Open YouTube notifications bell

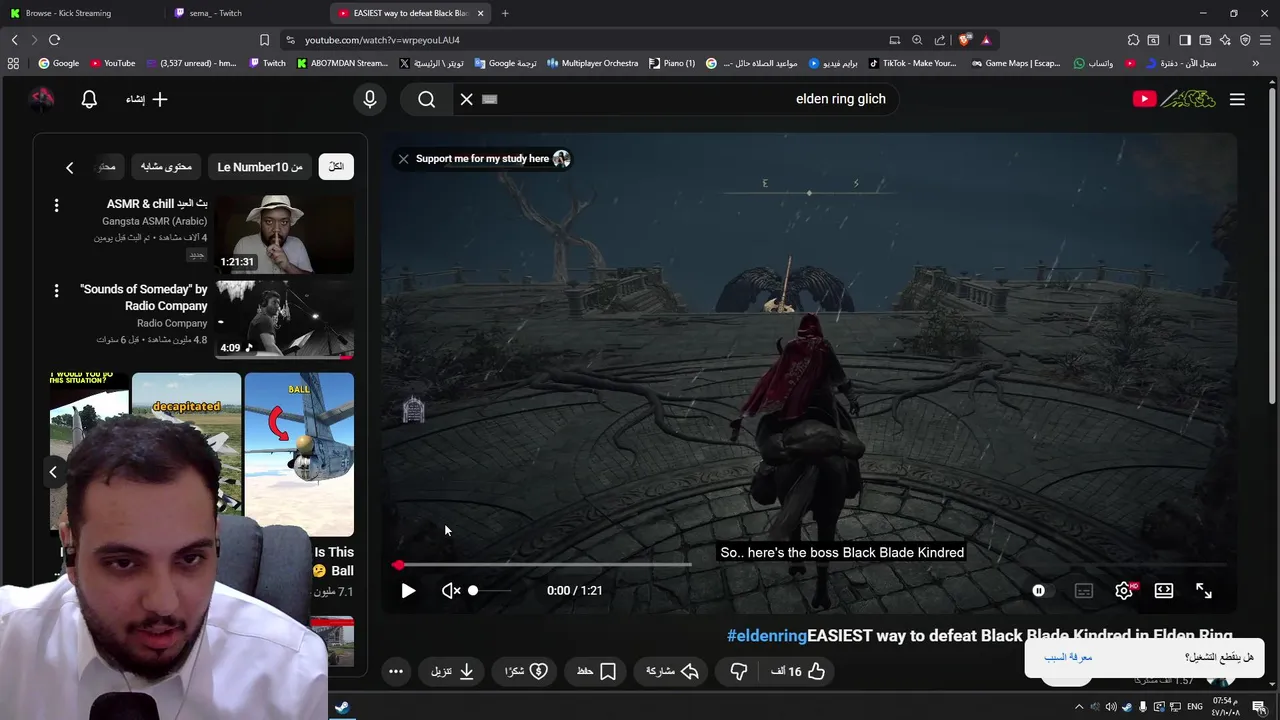coord(89,99)
